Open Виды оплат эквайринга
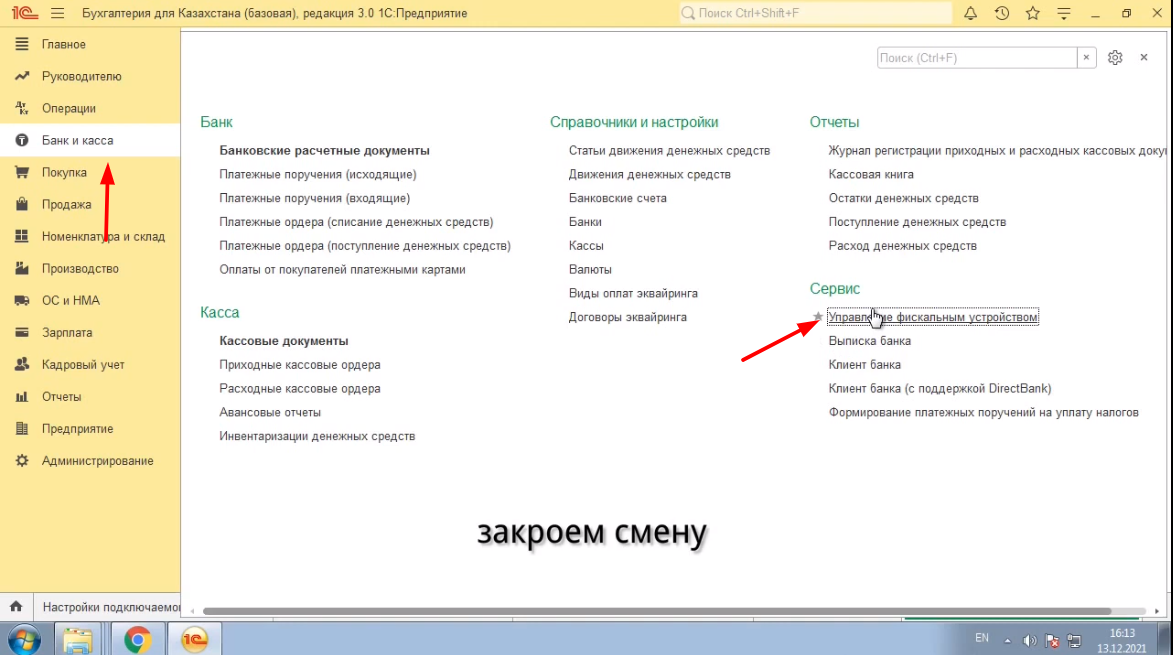This screenshot has height=655, width=1173. pos(633,294)
